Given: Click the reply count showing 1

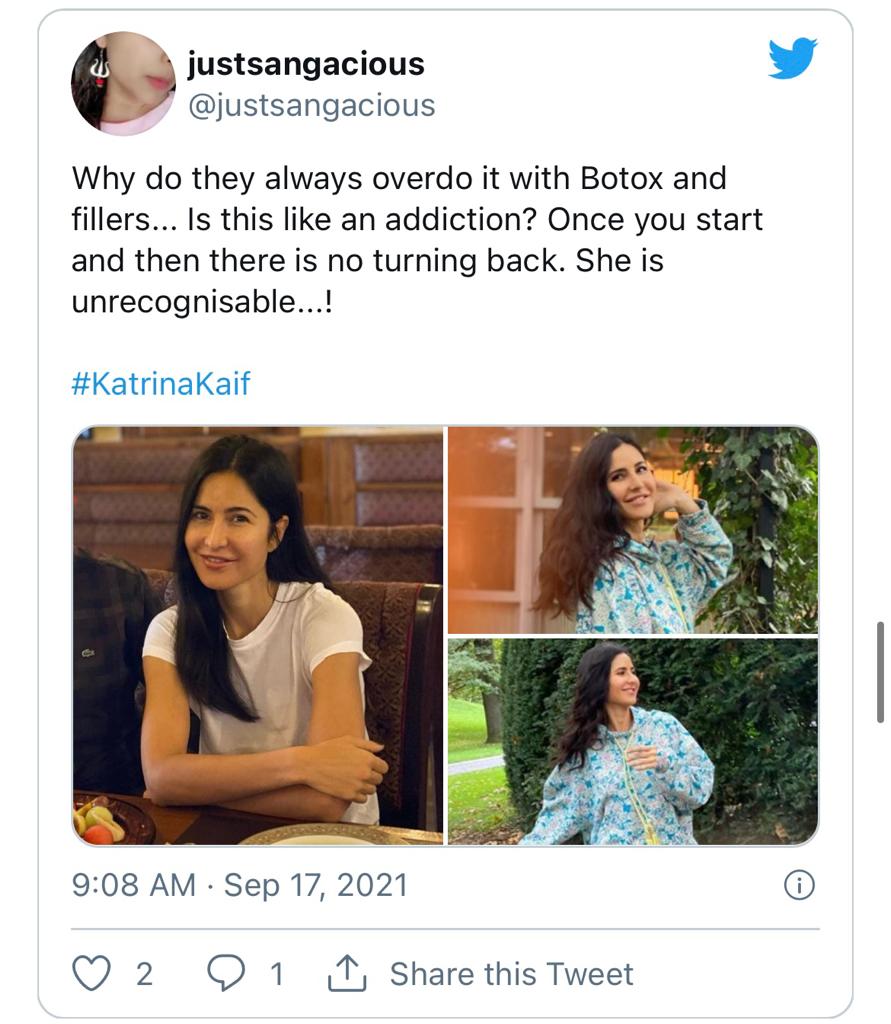Looking at the screenshot, I should [276, 972].
